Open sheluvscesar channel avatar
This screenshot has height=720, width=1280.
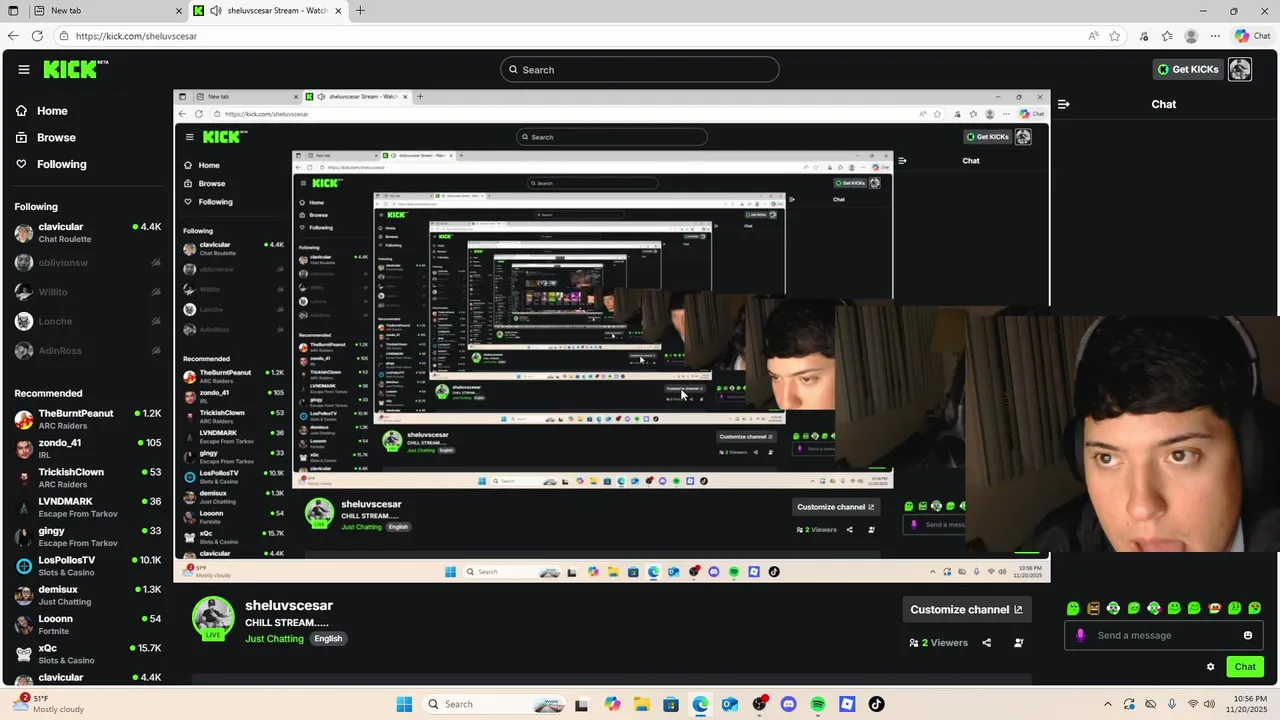[x=213, y=618]
